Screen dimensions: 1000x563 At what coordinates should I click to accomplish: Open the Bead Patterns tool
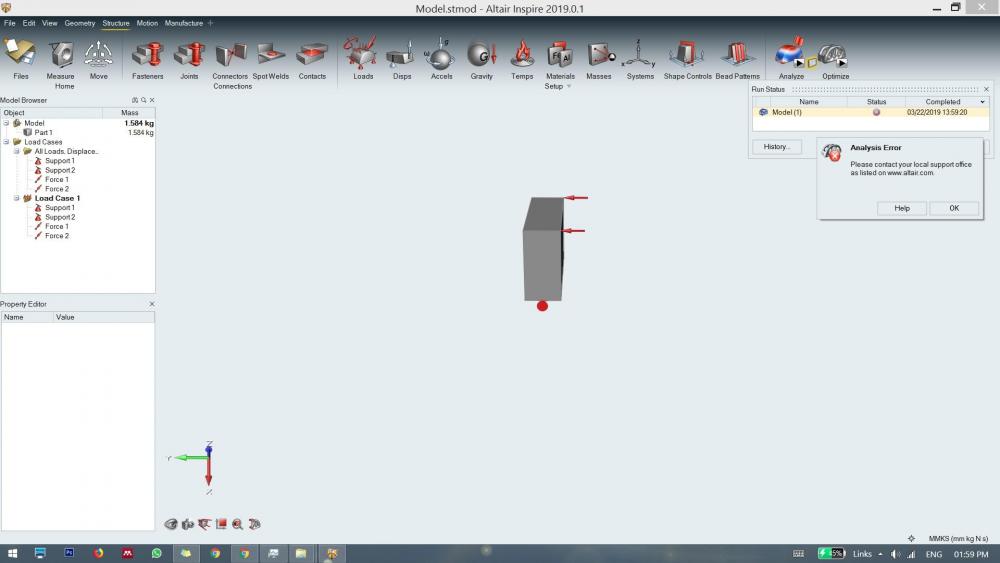tap(737, 54)
